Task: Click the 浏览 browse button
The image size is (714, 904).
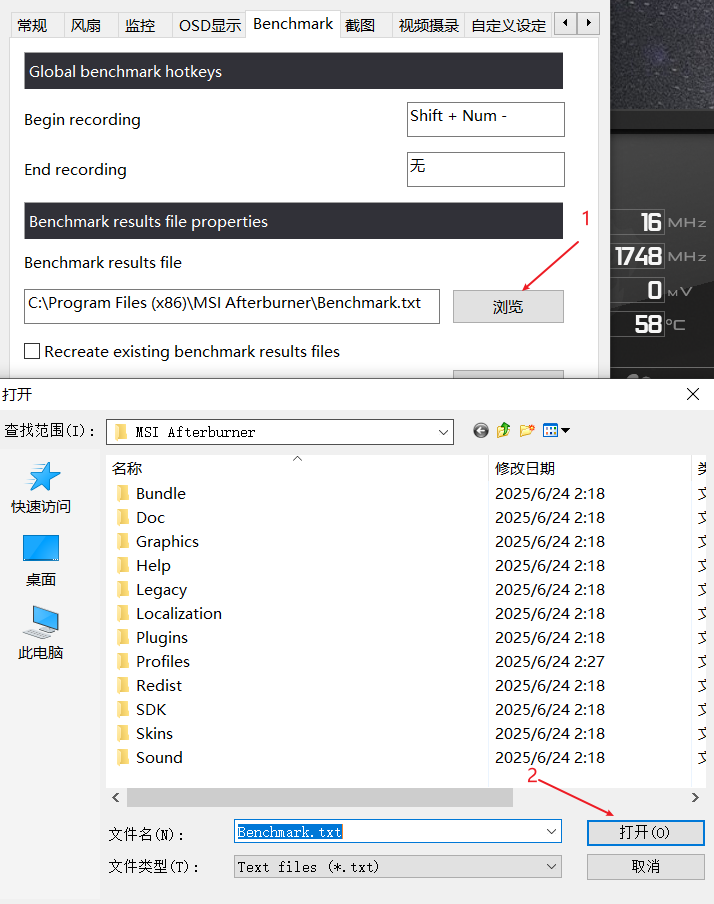Action: click(508, 306)
